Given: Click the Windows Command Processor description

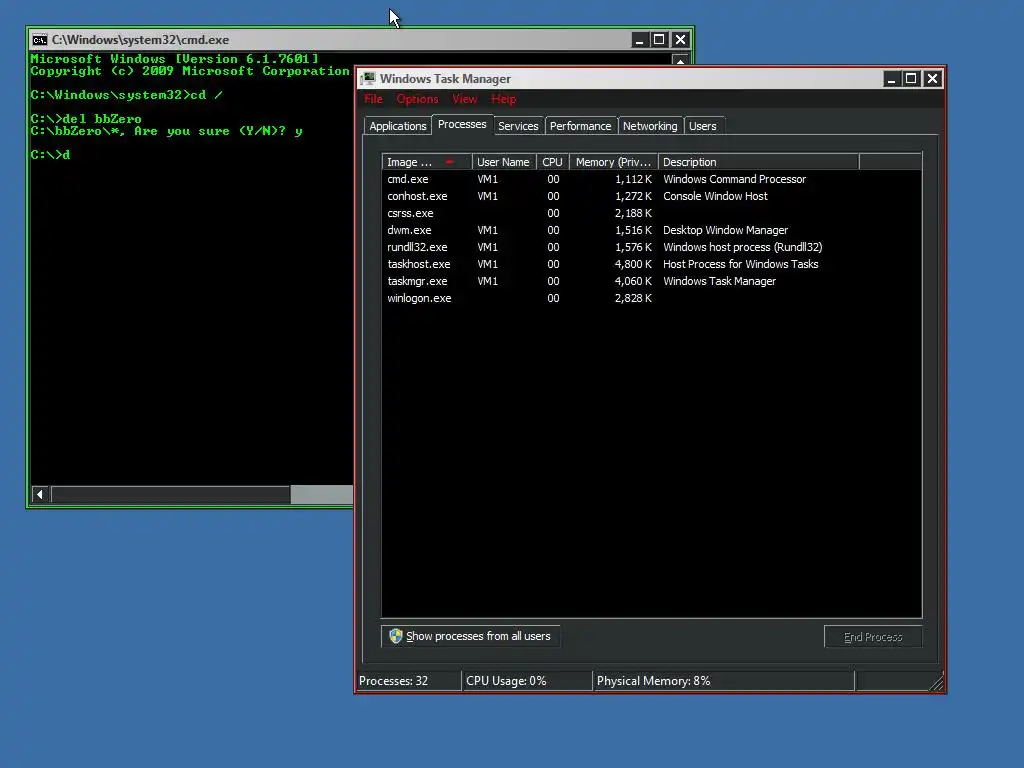Looking at the screenshot, I should [x=734, y=179].
